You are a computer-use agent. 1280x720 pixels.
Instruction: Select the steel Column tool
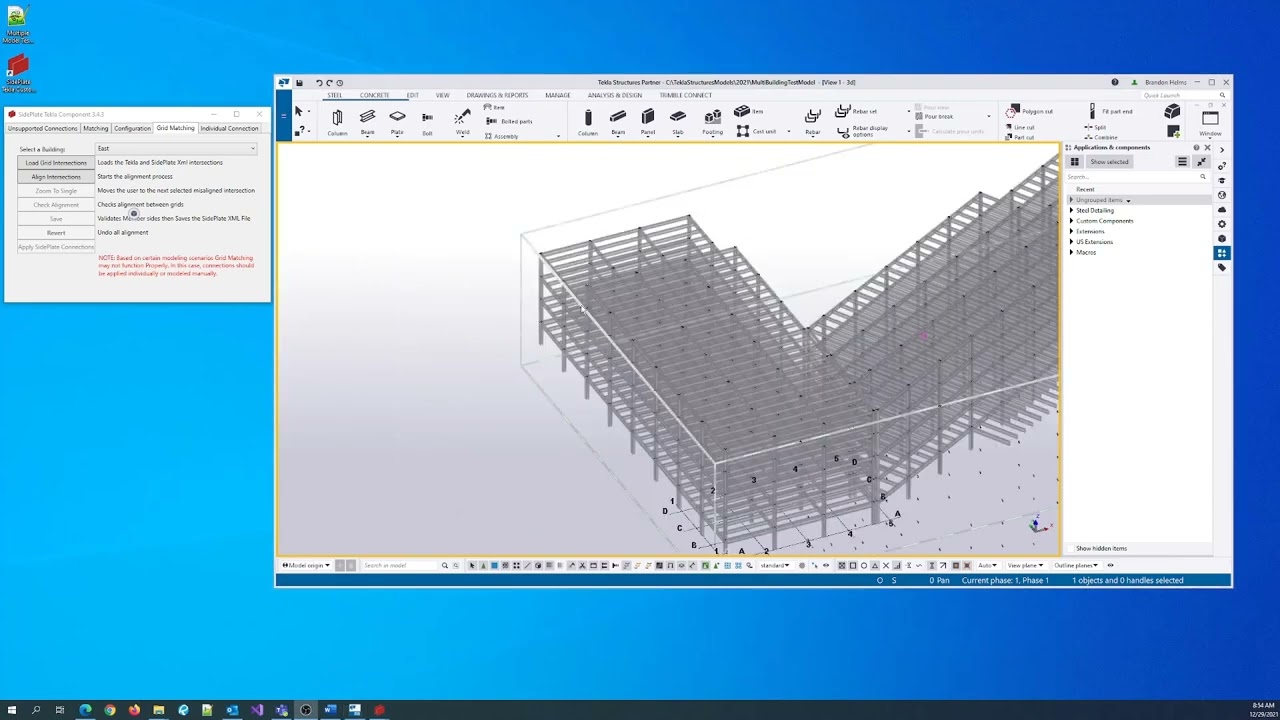point(337,121)
